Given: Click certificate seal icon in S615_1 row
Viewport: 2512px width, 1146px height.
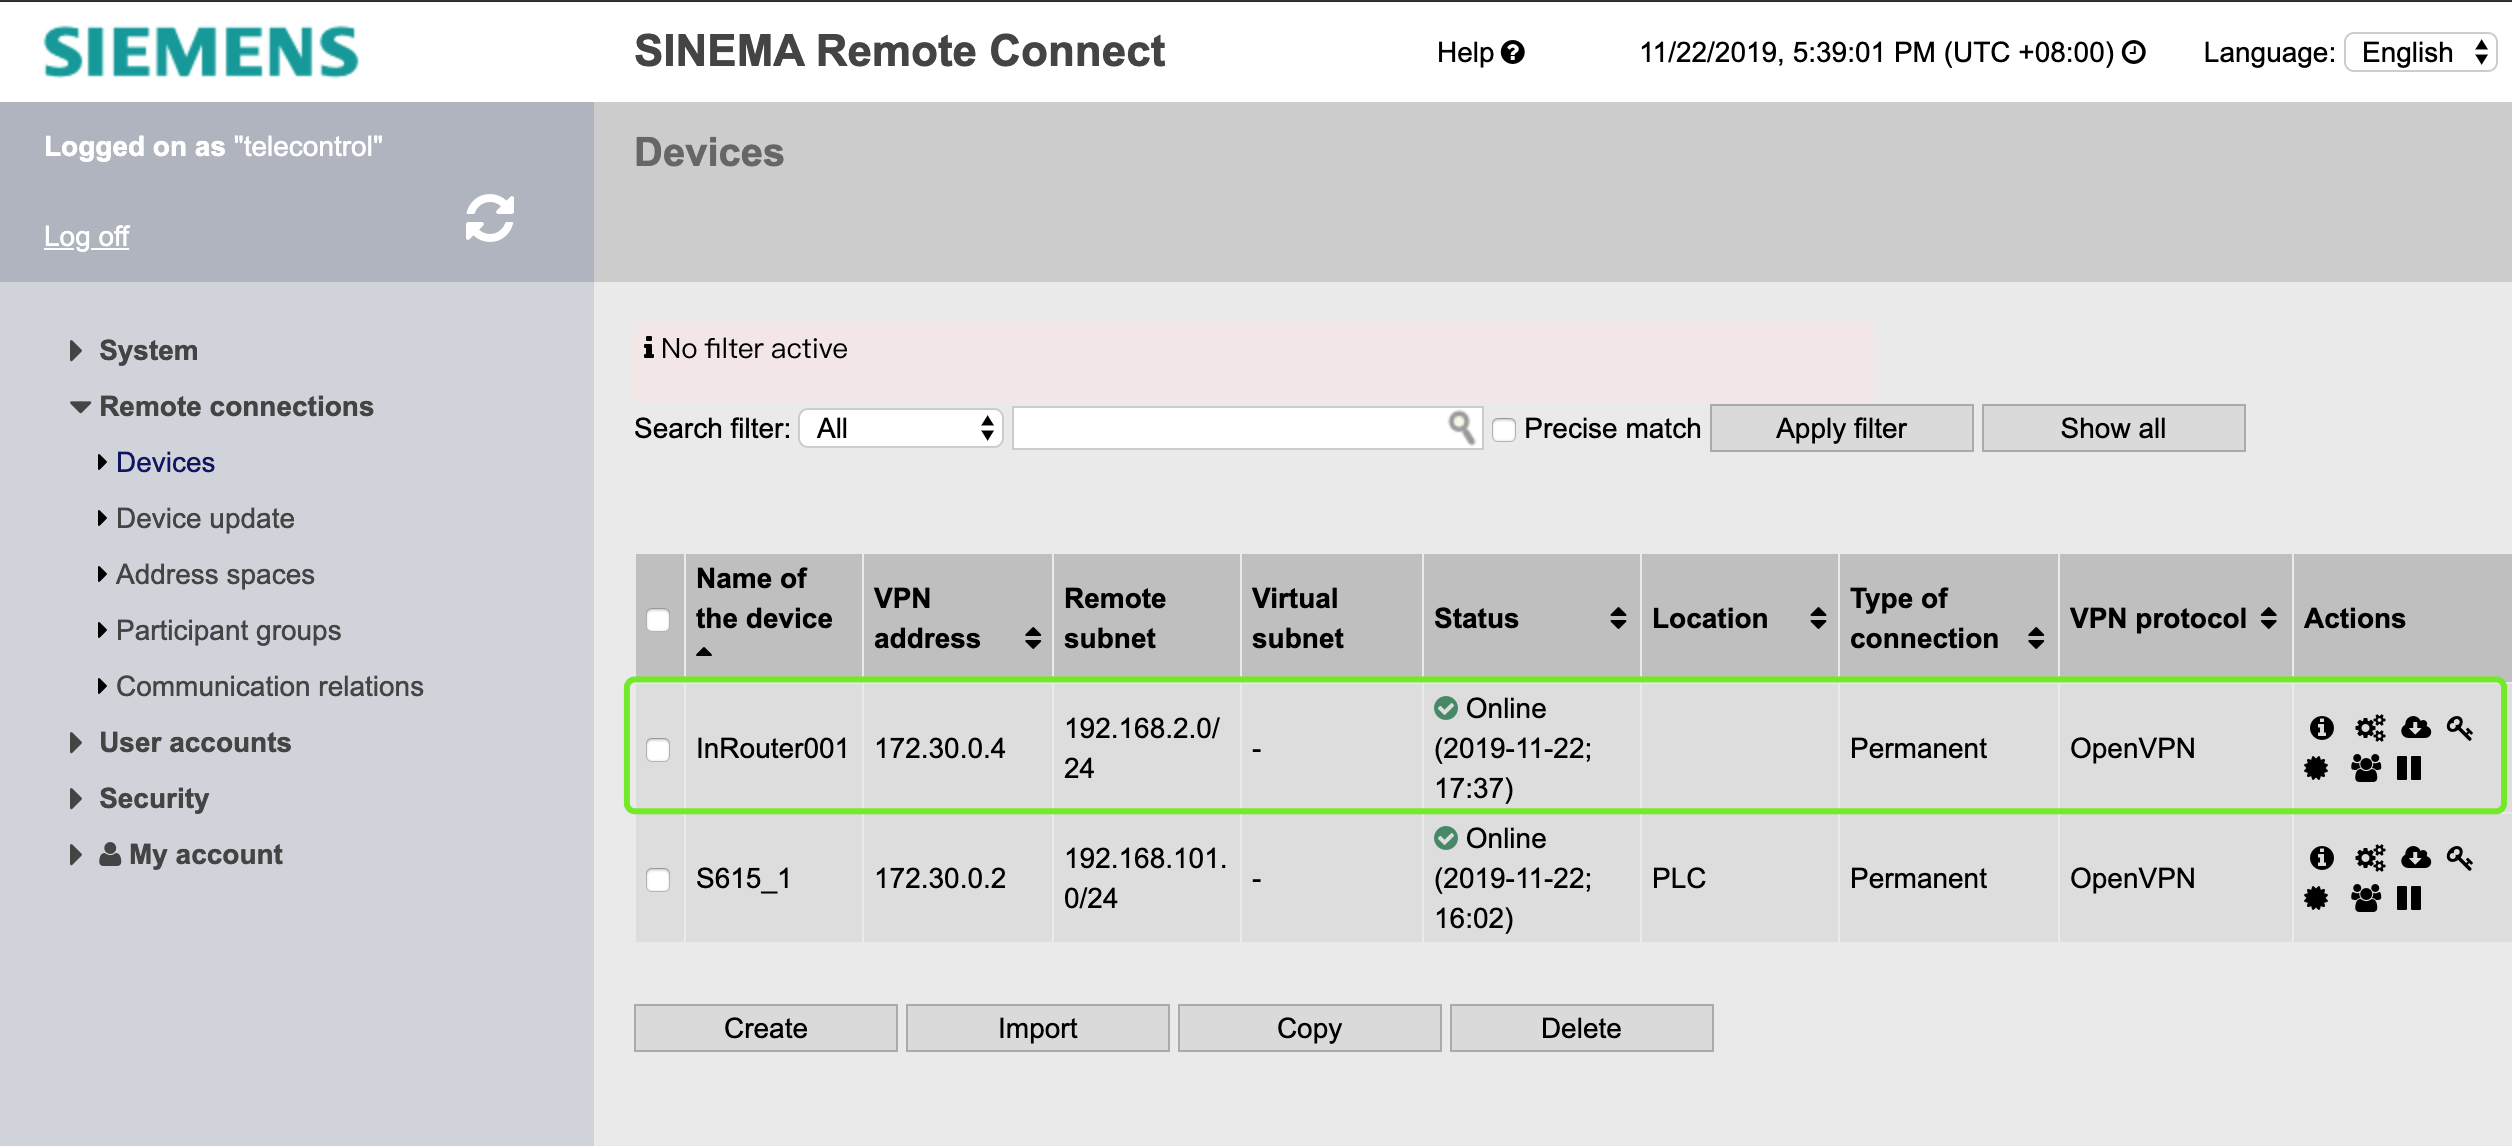Looking at the screenshot, I should (2316, 898).
